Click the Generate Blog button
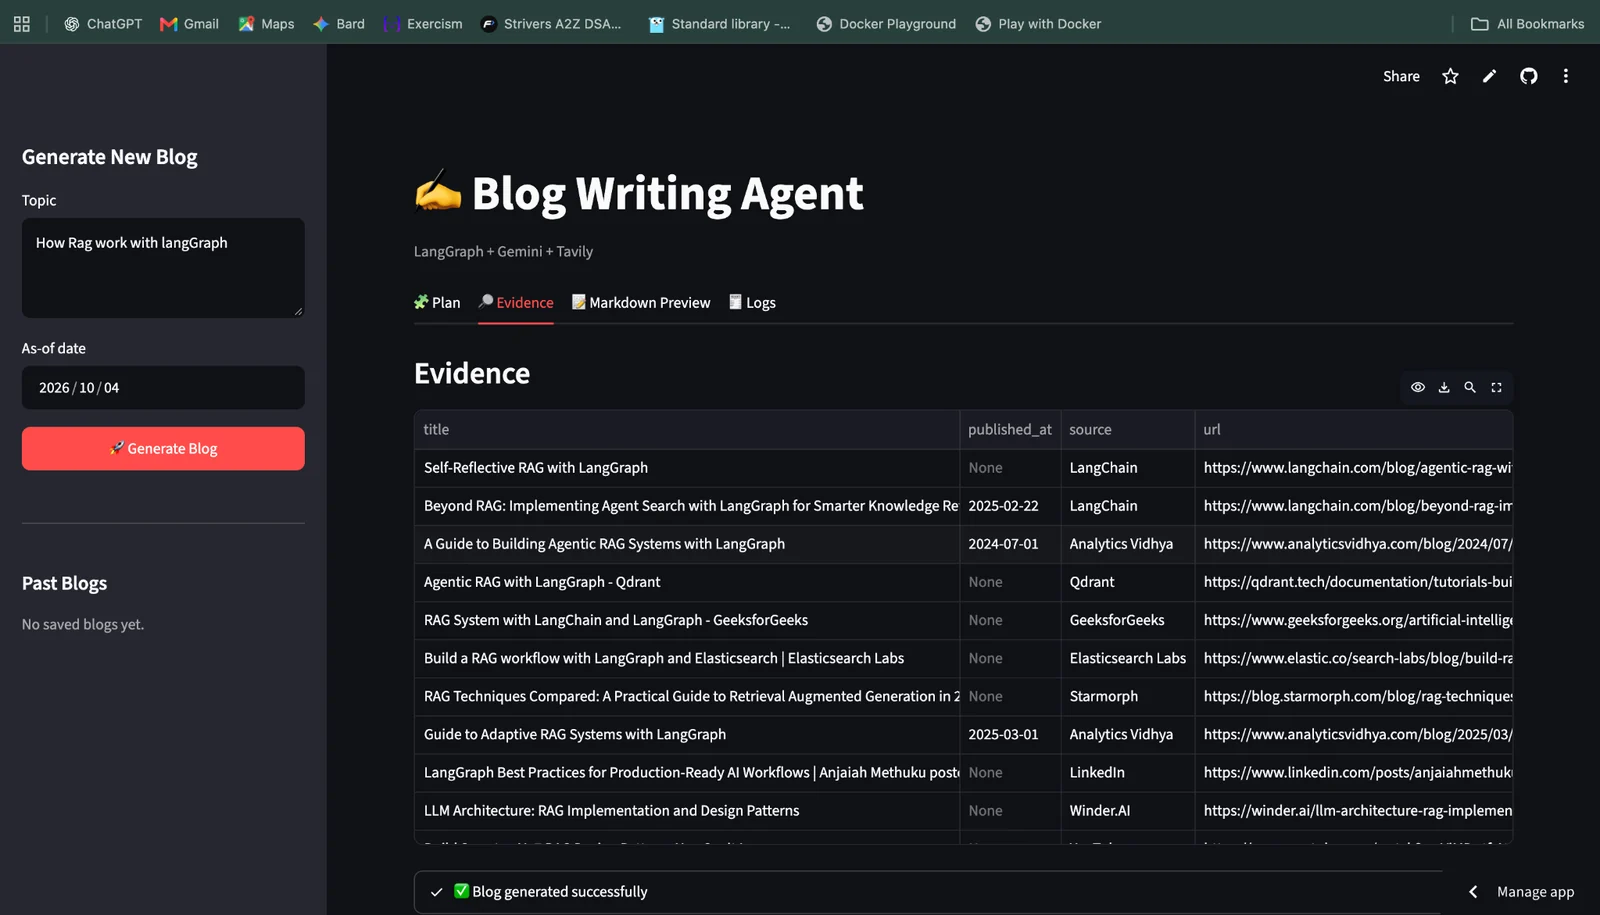The image size is (1600, 915). click(x=163, y=448)
